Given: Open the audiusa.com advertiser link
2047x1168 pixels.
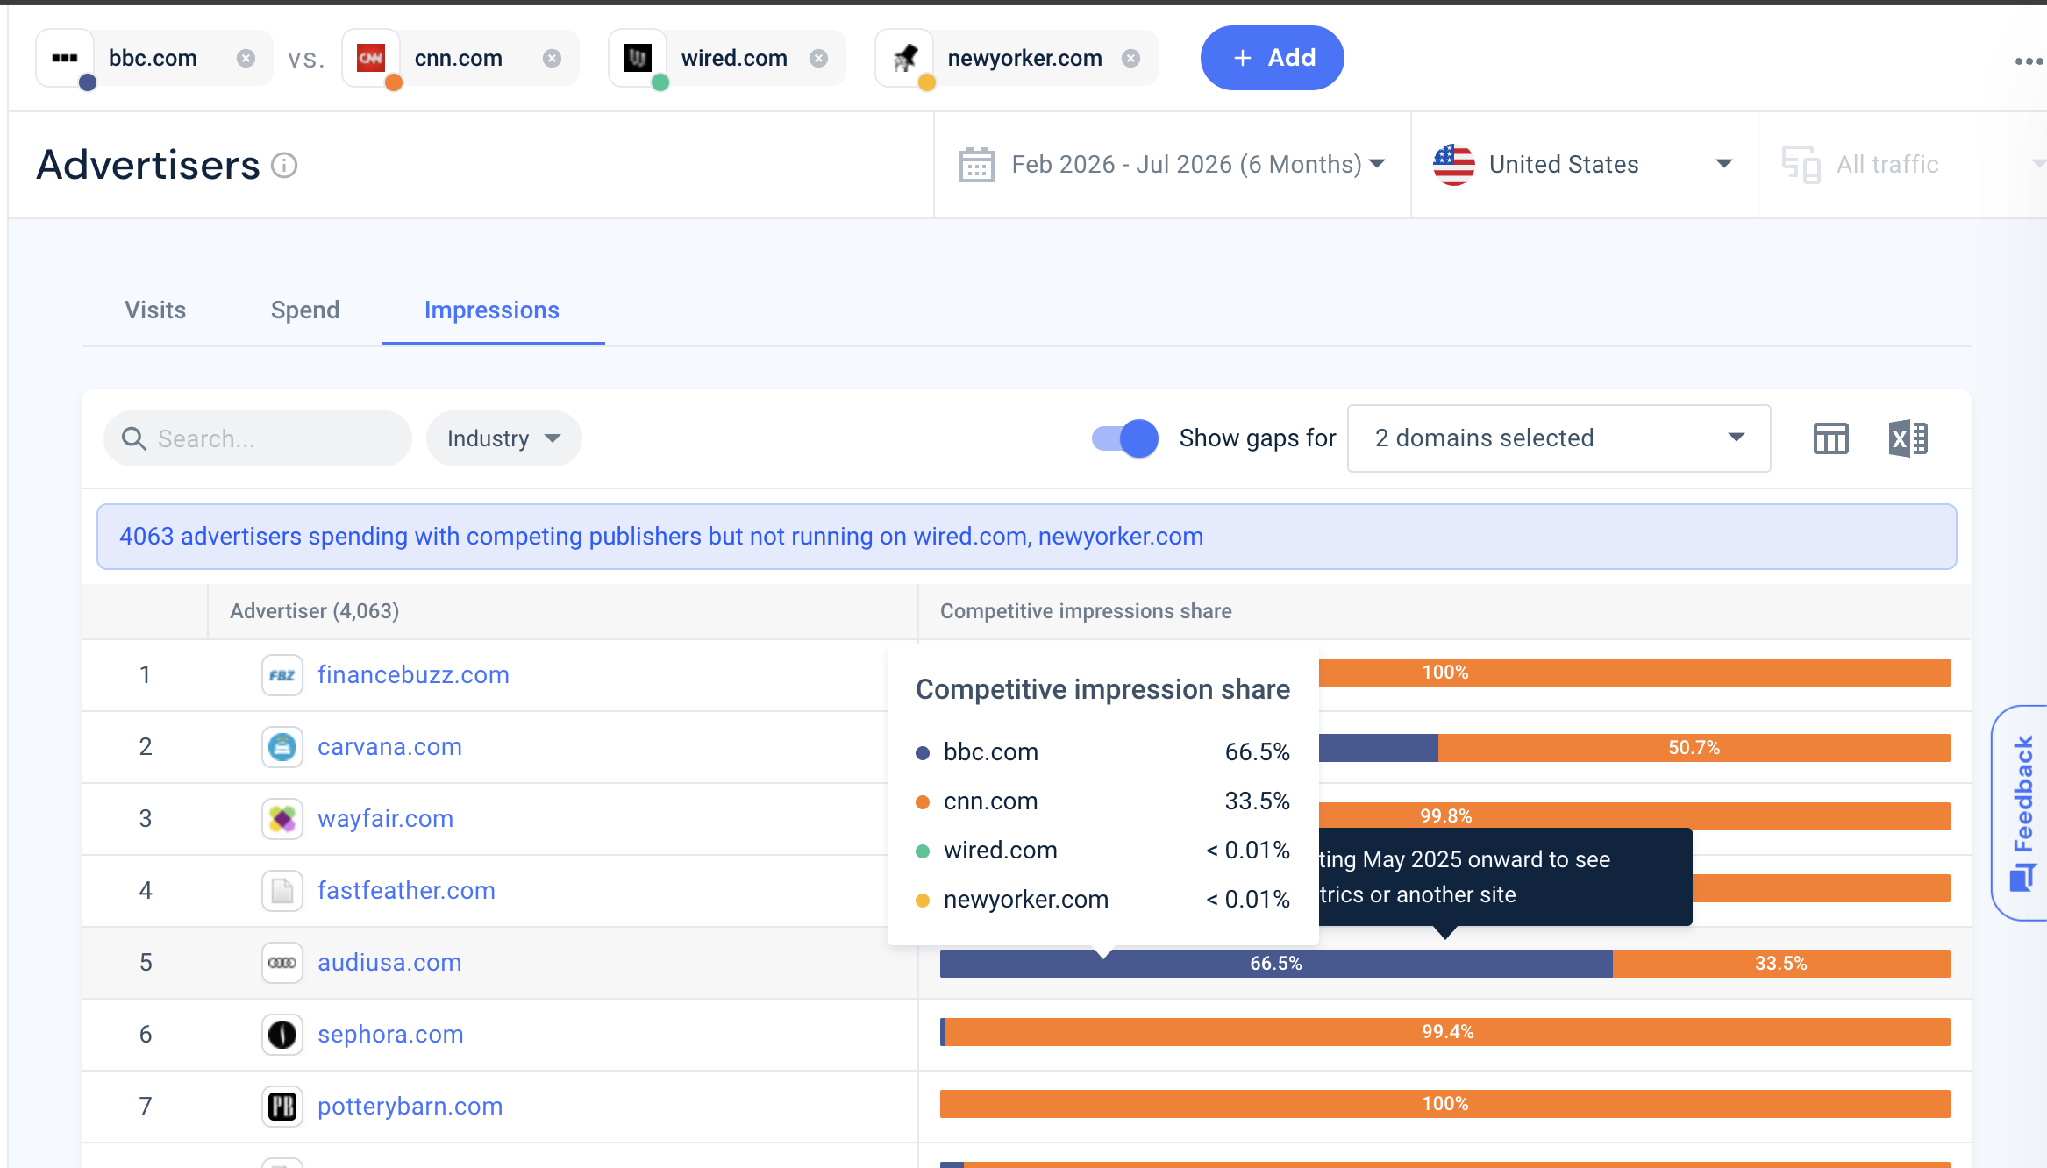Looking at the screenshot, I should (x=389, y=963).
